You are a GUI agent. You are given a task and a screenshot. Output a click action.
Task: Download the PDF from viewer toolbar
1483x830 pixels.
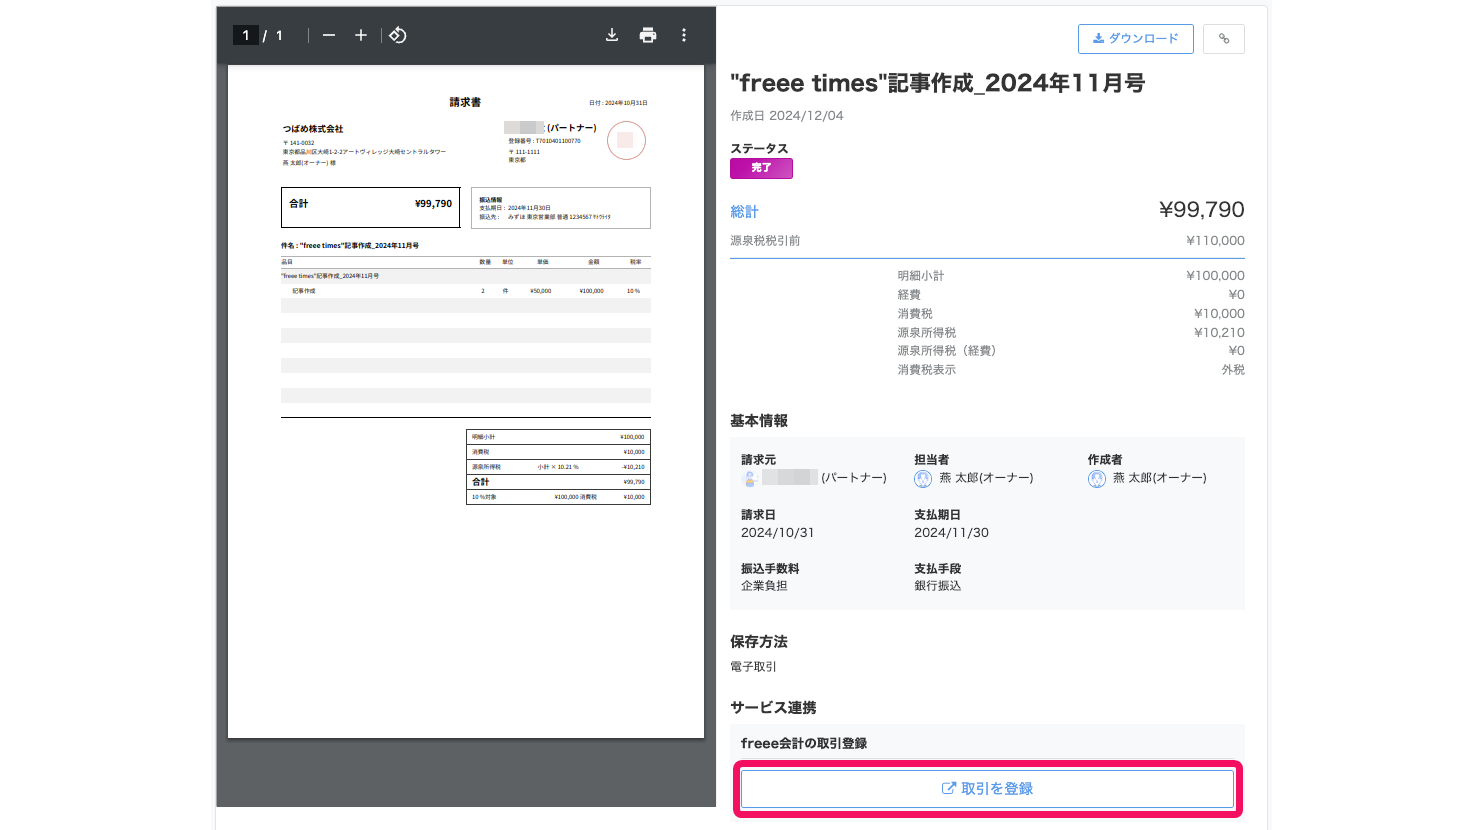(612, 35)
